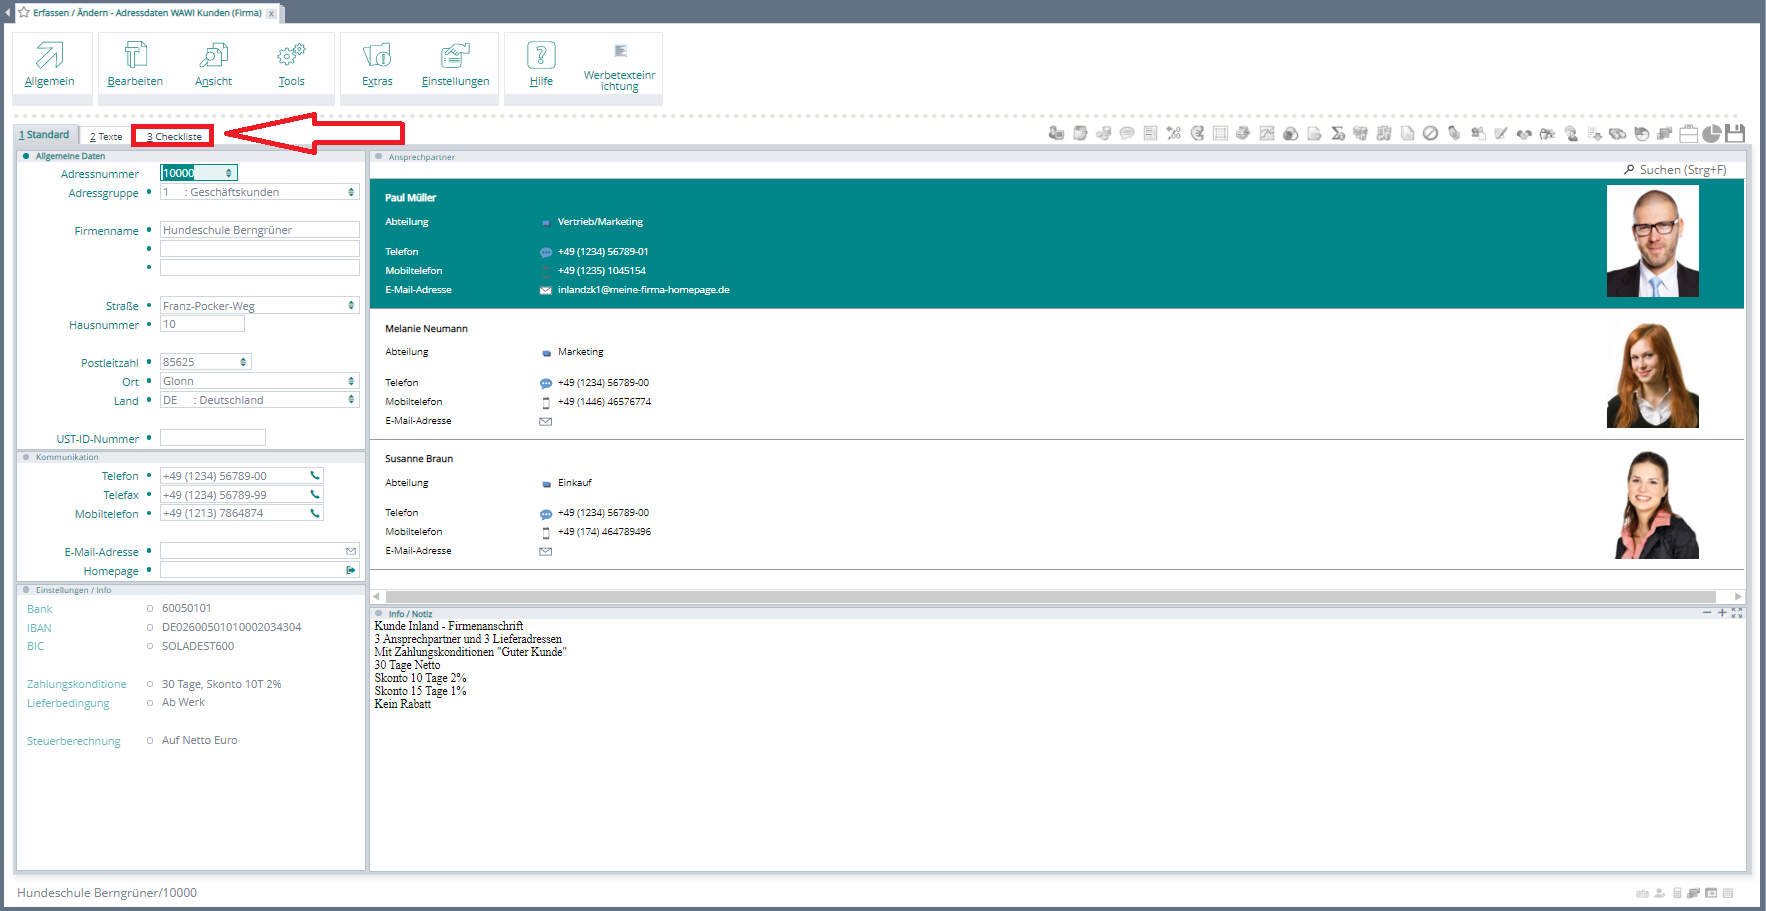Toggle the Kommunikation section header
This screenshot has width=1766, height=911.
click(26, 457)
